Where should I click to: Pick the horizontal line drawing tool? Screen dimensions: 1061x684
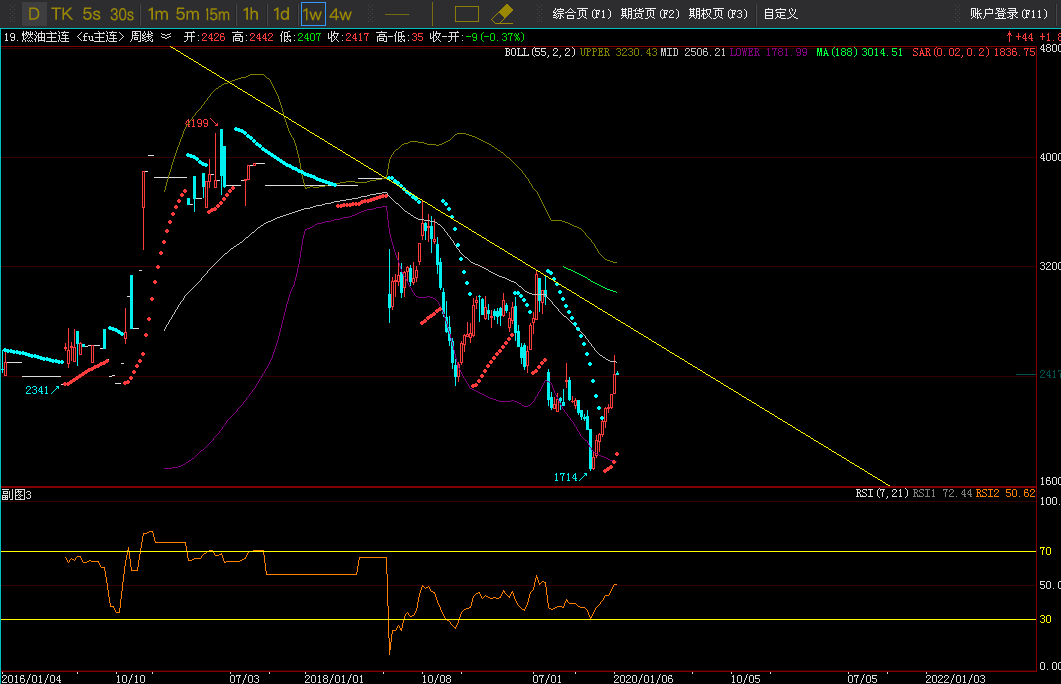coord(397,14)
